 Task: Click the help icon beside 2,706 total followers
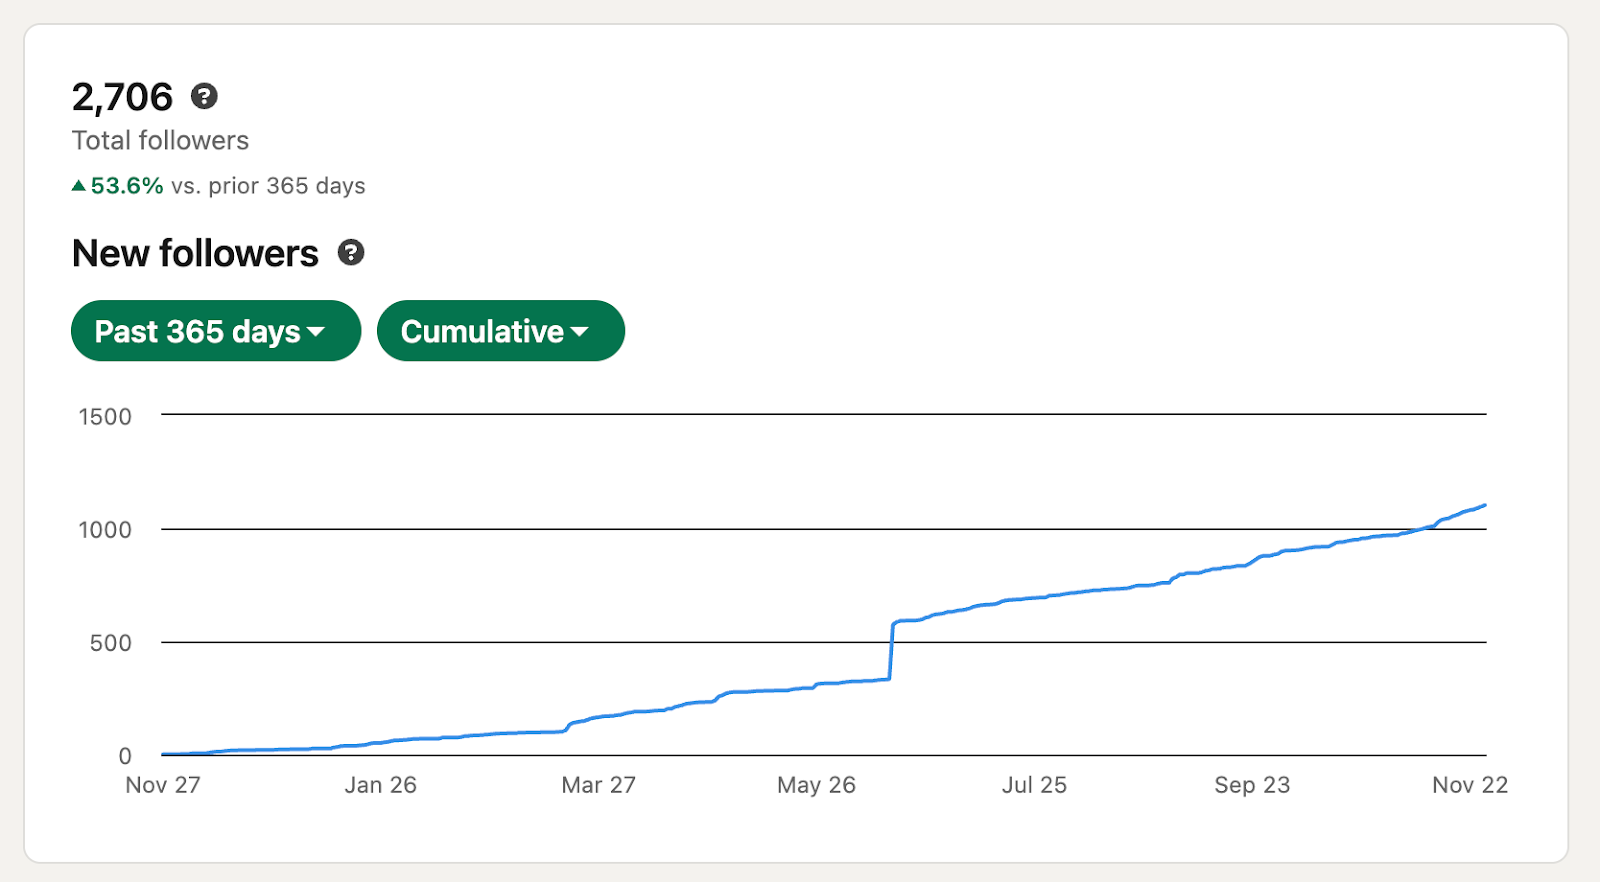[204, 96]
